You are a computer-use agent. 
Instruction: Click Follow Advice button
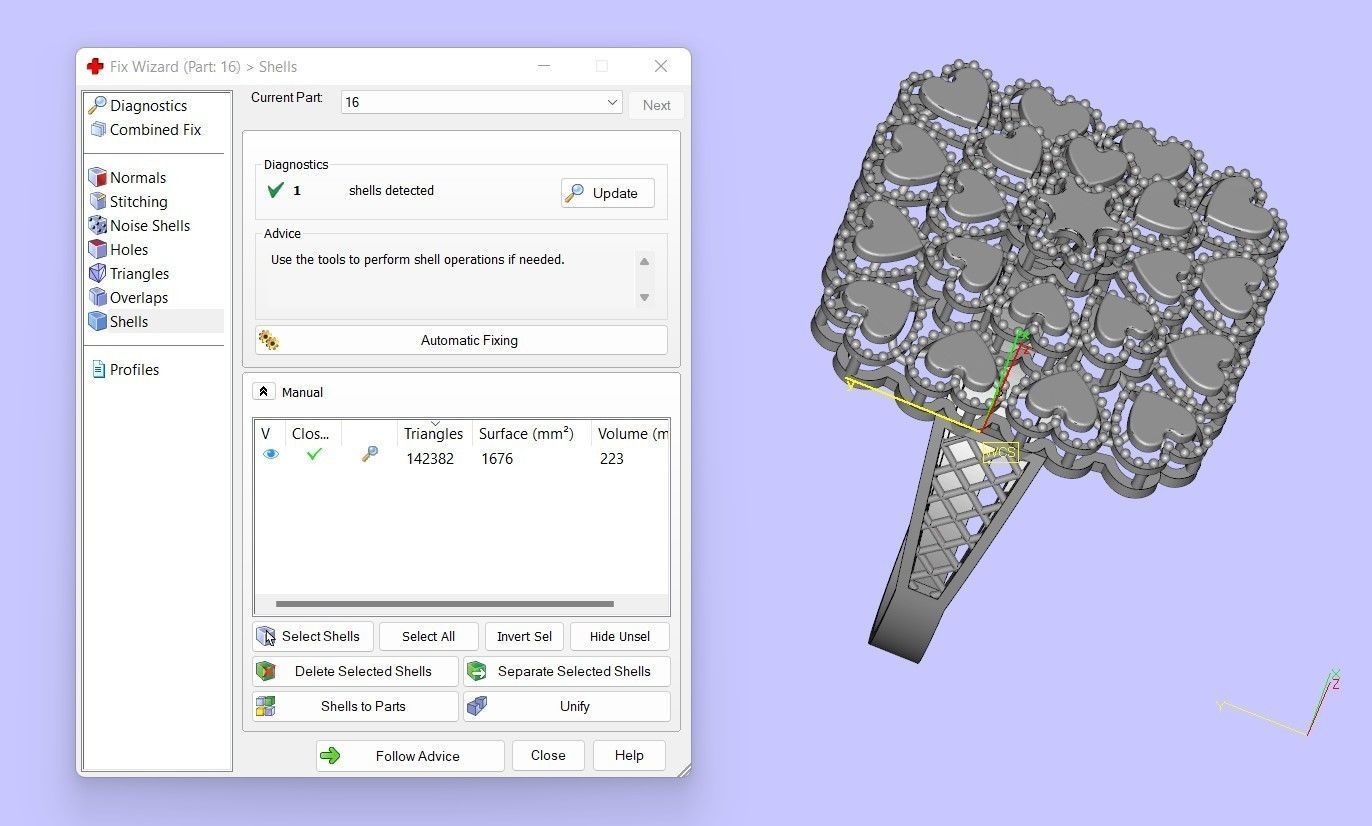[x=410, y=756]
